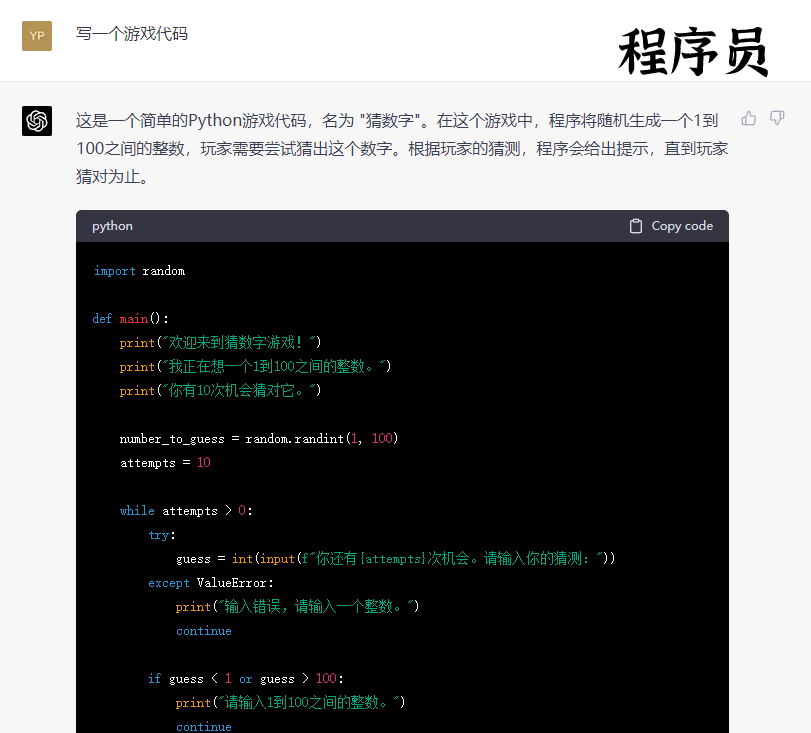Click the print line 我正在想一个1到100之间的整数
The height and width of the screenshot is (733, 811).
pos(255,366)
